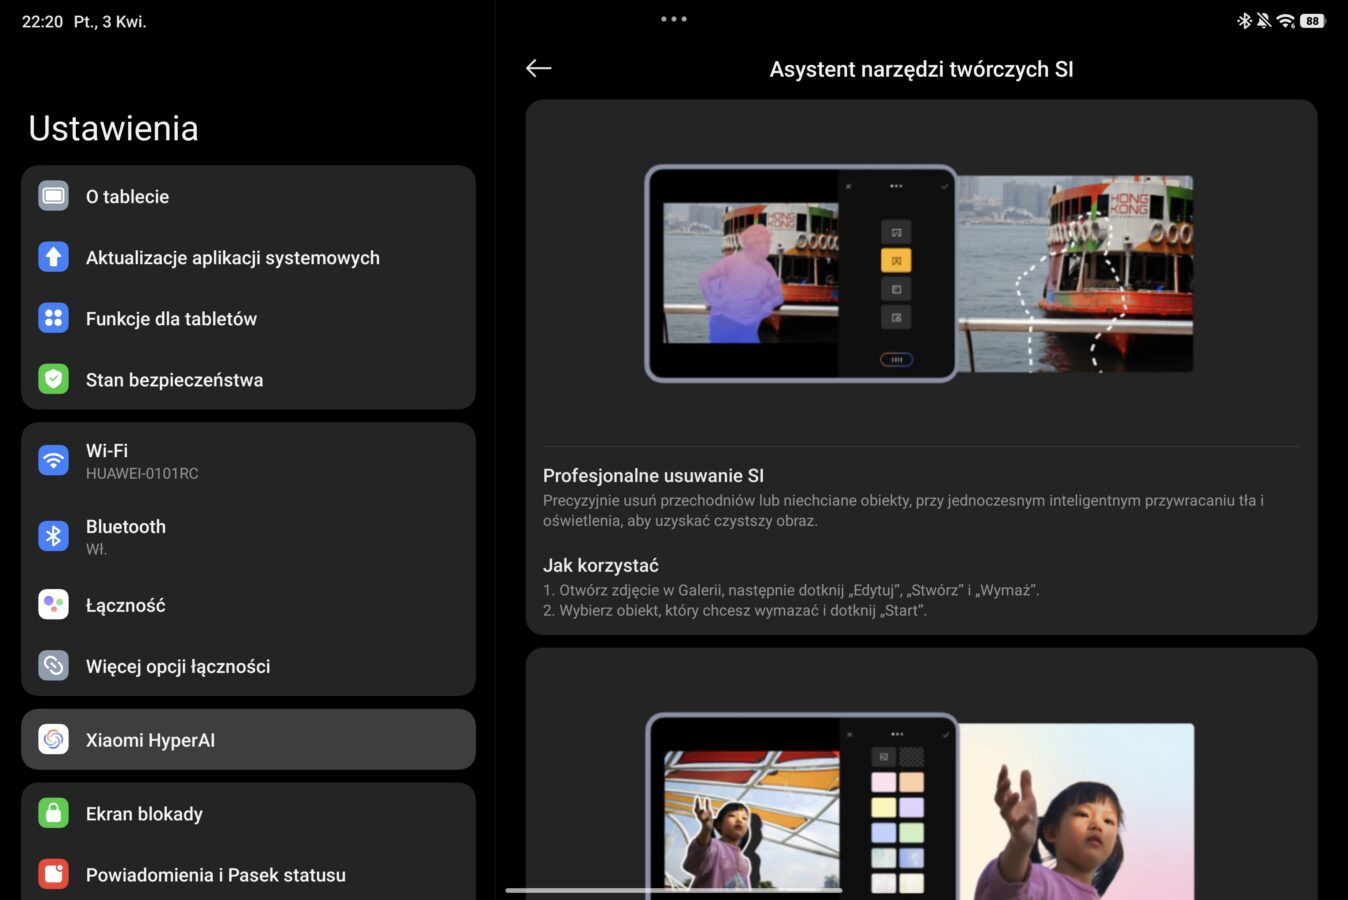Screen dimensions: 1348x900
Task: Tap the notifications red icon
Action: (x=54, y=874)
